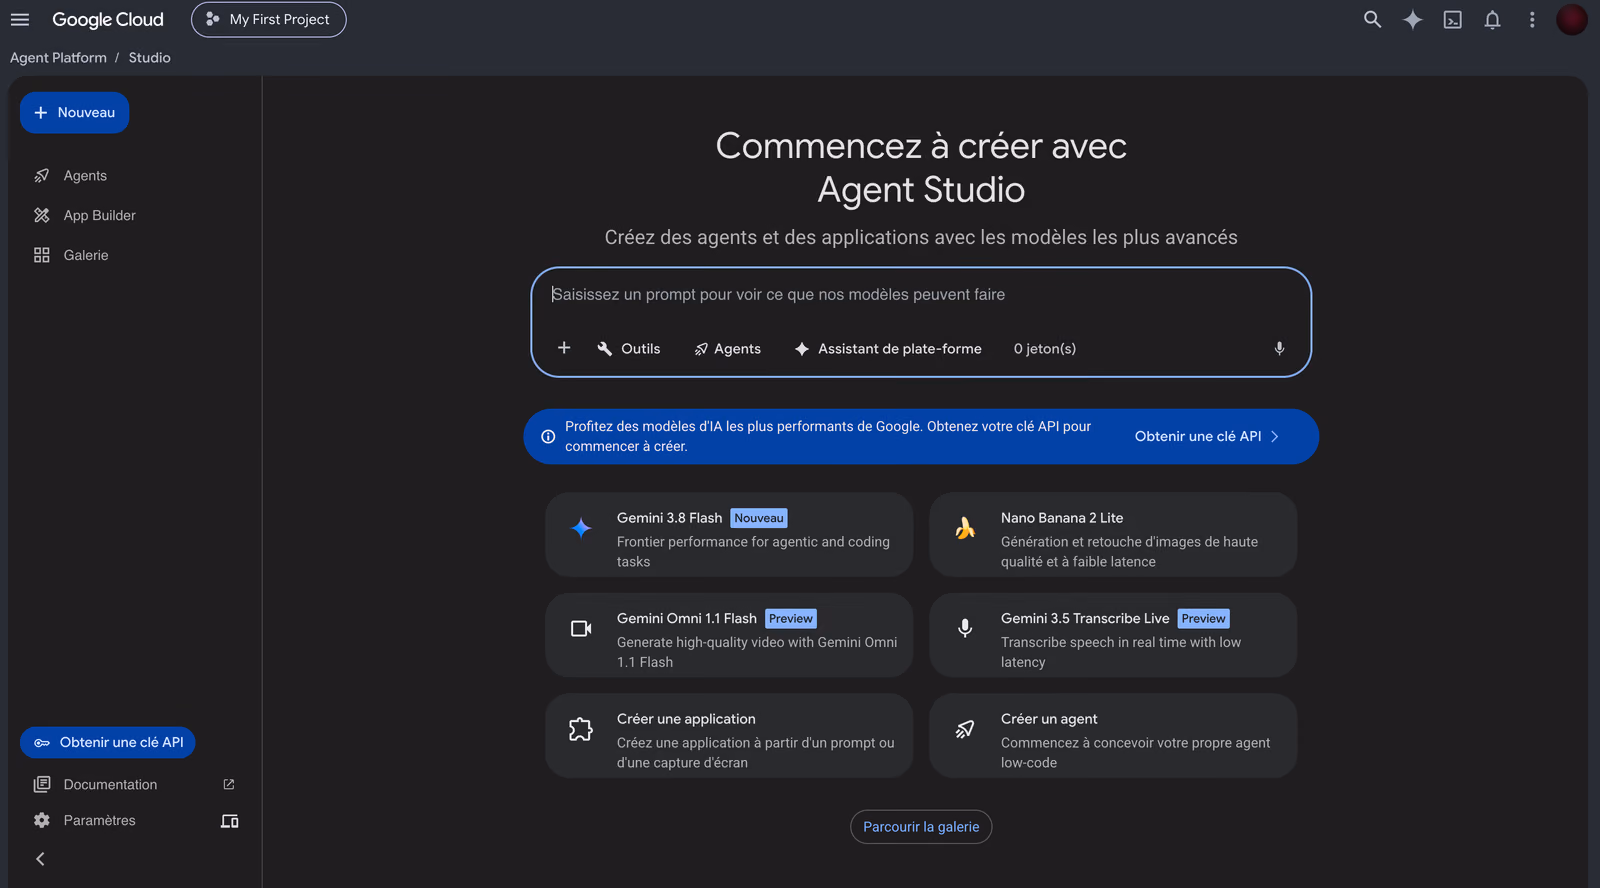The image size is (1600, 888).
Task: Click the banana icon on Nano Banana card
Action: pos(965,528)
